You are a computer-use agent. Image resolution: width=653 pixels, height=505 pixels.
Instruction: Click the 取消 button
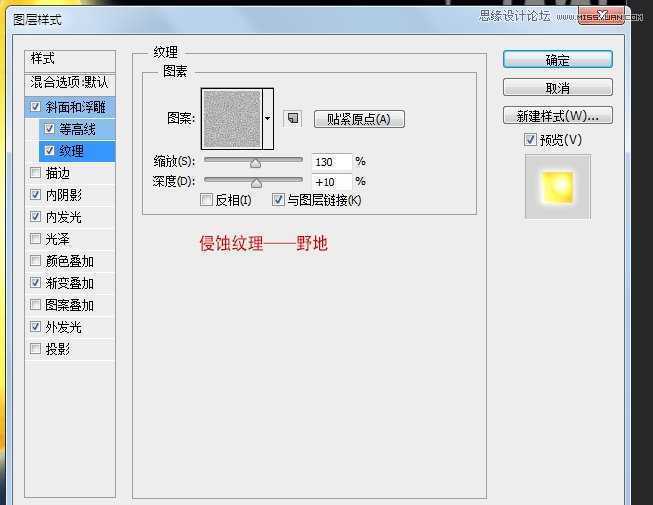558,87
